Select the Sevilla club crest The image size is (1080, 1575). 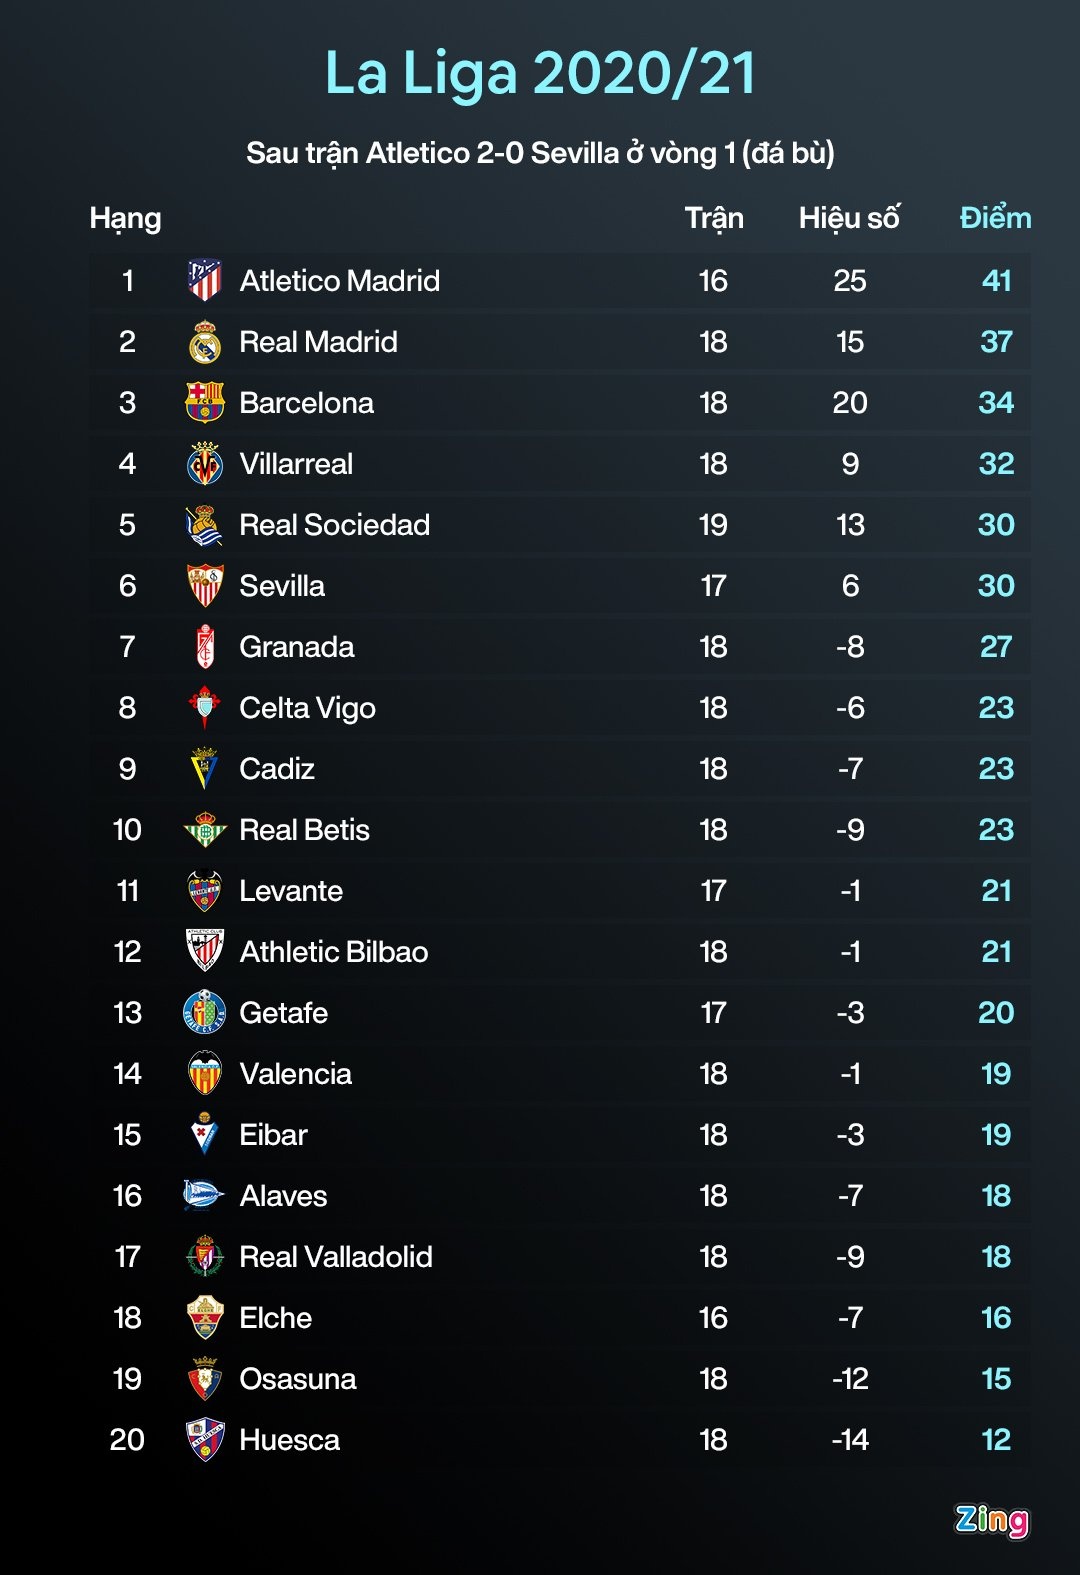[205, 586]
